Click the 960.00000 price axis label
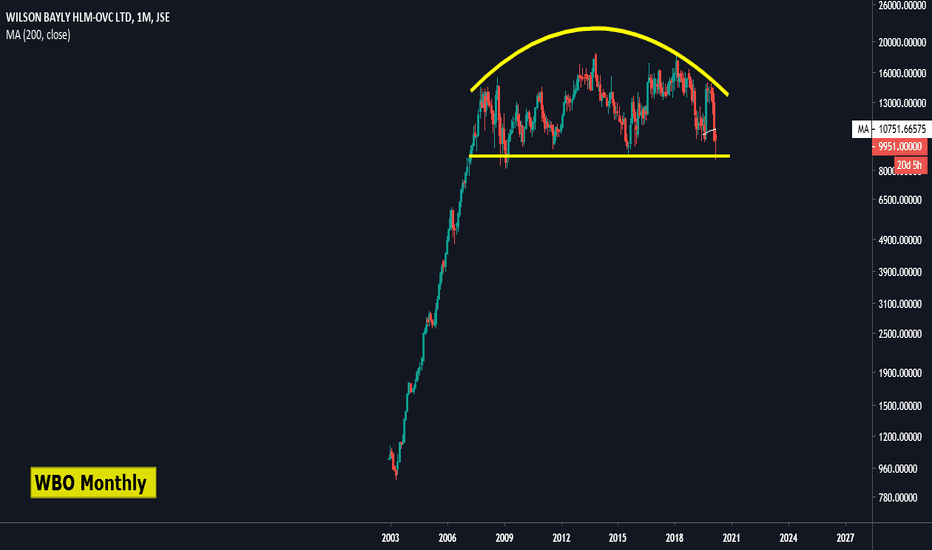The height and width of the screenshot is (550, 932). point(898,469)
